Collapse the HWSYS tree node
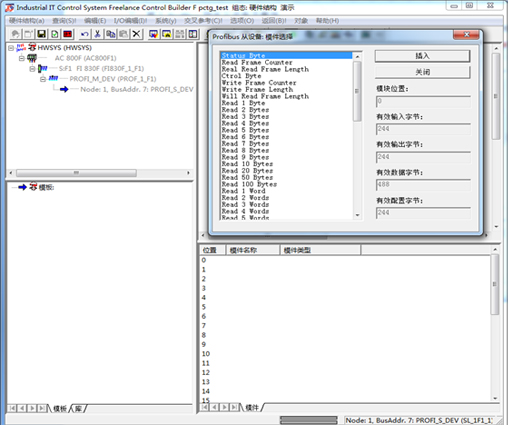Viewport: 508px width, 425px height. click(x=11, y=48)
